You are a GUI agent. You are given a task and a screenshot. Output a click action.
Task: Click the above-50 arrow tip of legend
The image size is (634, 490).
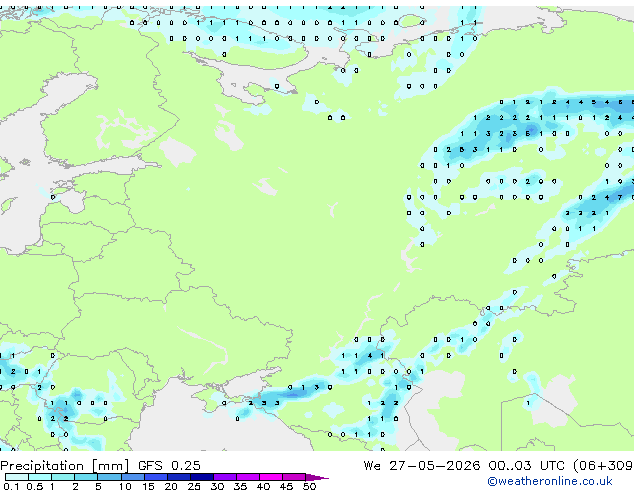point(317,477)
